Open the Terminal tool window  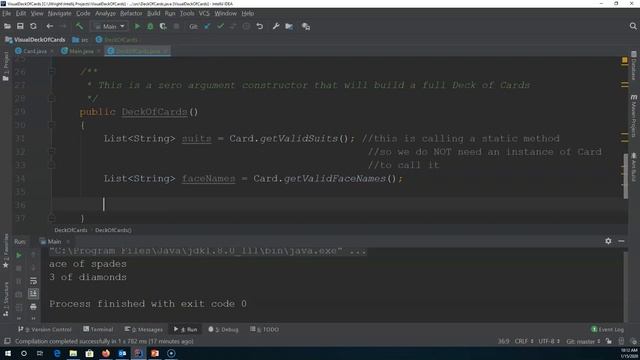pos(98,329)
